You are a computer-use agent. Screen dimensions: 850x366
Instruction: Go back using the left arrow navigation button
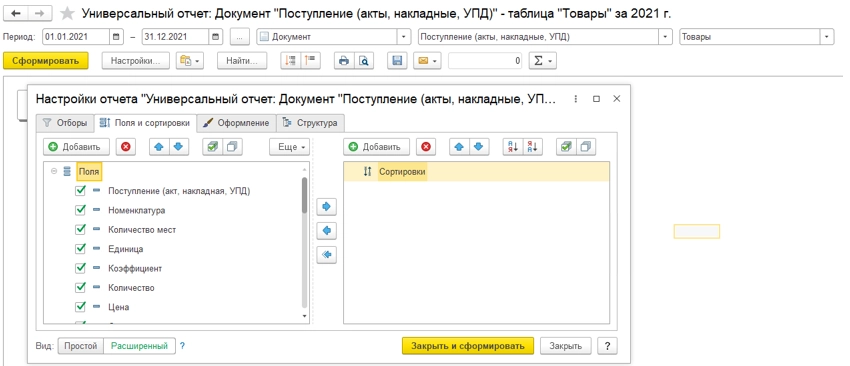click(x=16, y=14)
